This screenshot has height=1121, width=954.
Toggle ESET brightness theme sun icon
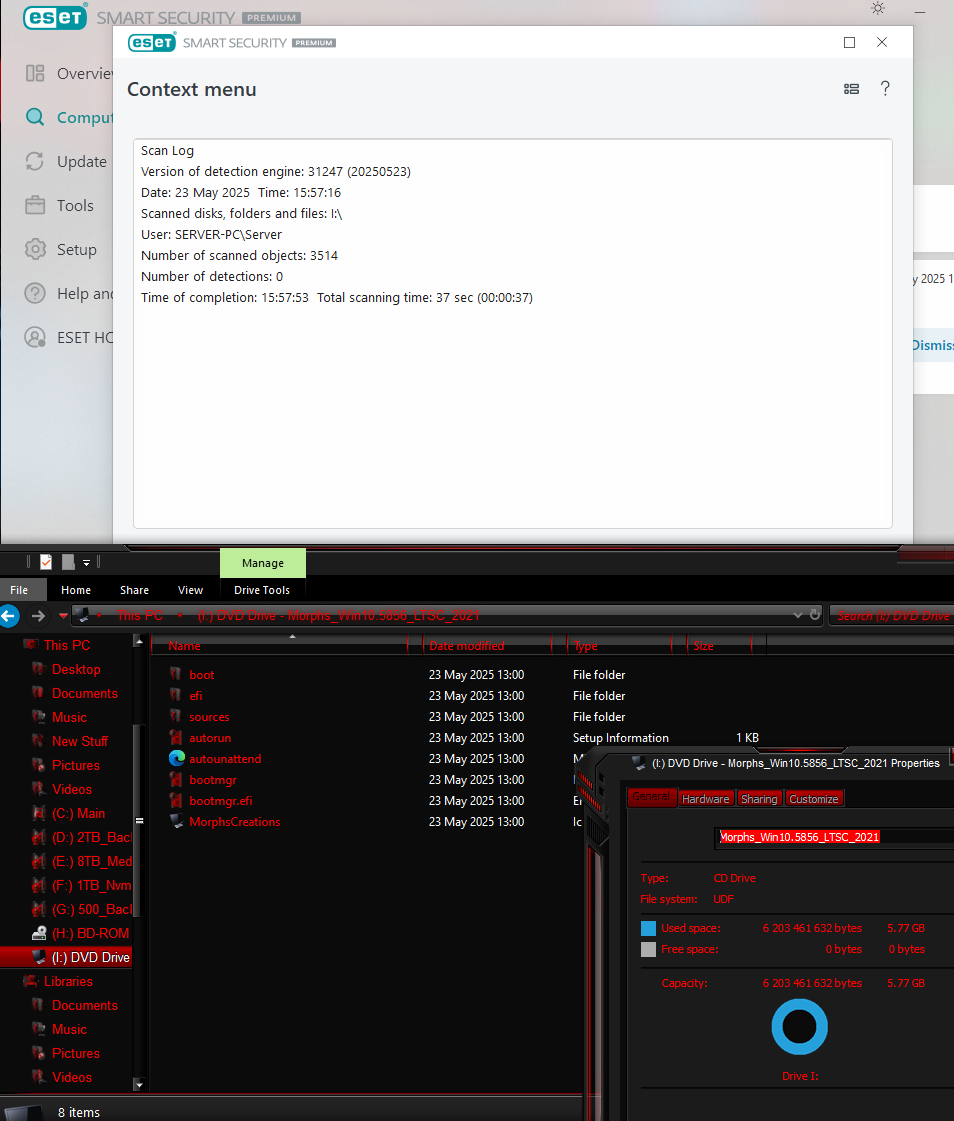coord(877,9)
